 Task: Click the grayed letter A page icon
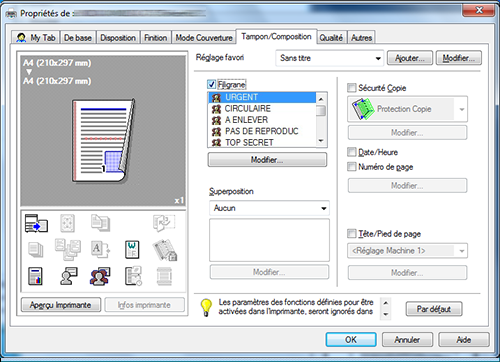click(x=100, y=249)
